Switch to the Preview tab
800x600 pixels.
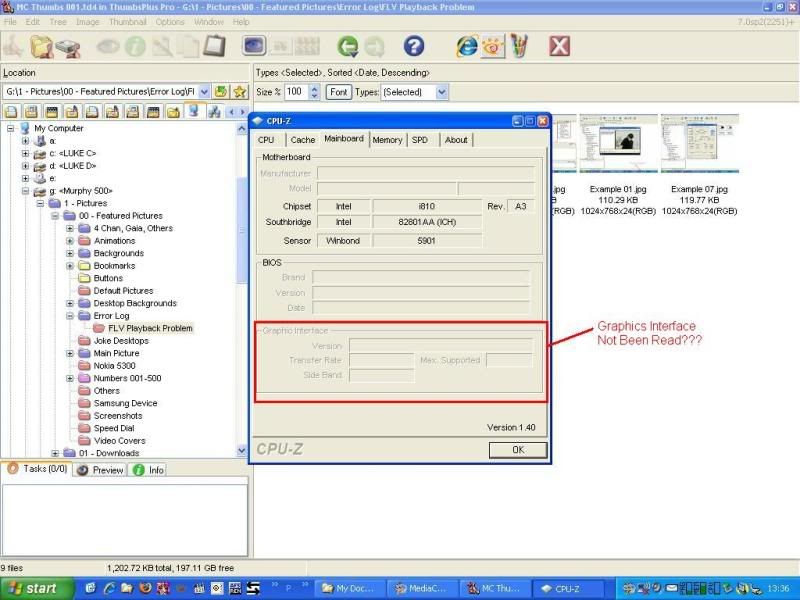pyautogui.click(x=100, y=470)
